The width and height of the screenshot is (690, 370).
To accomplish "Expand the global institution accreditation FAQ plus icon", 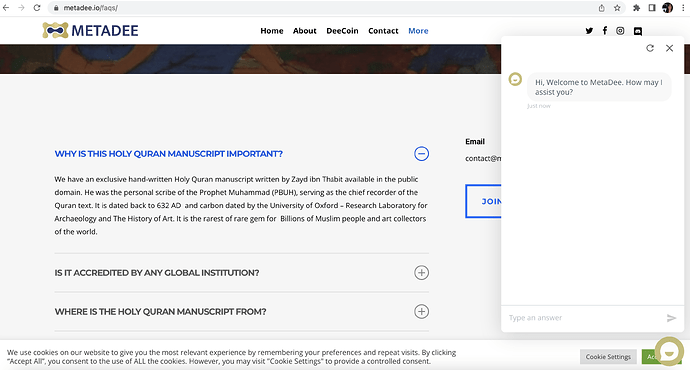I will click(421, 273).
